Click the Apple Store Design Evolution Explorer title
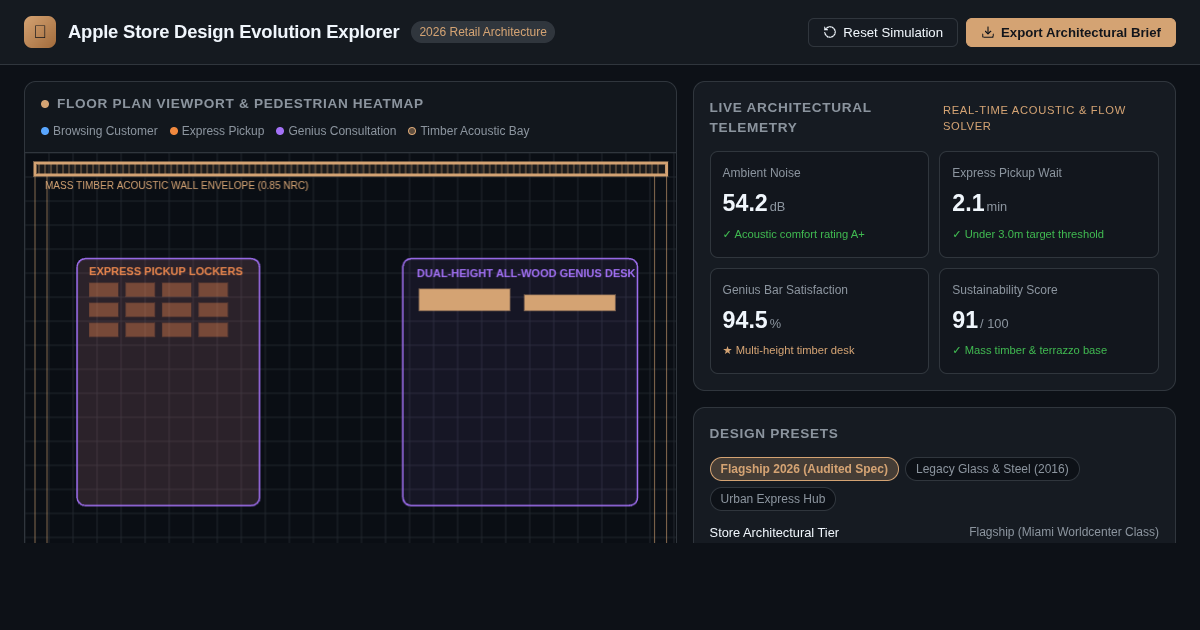Screen dimensions: 1200x630 click(x=233, y=32)
